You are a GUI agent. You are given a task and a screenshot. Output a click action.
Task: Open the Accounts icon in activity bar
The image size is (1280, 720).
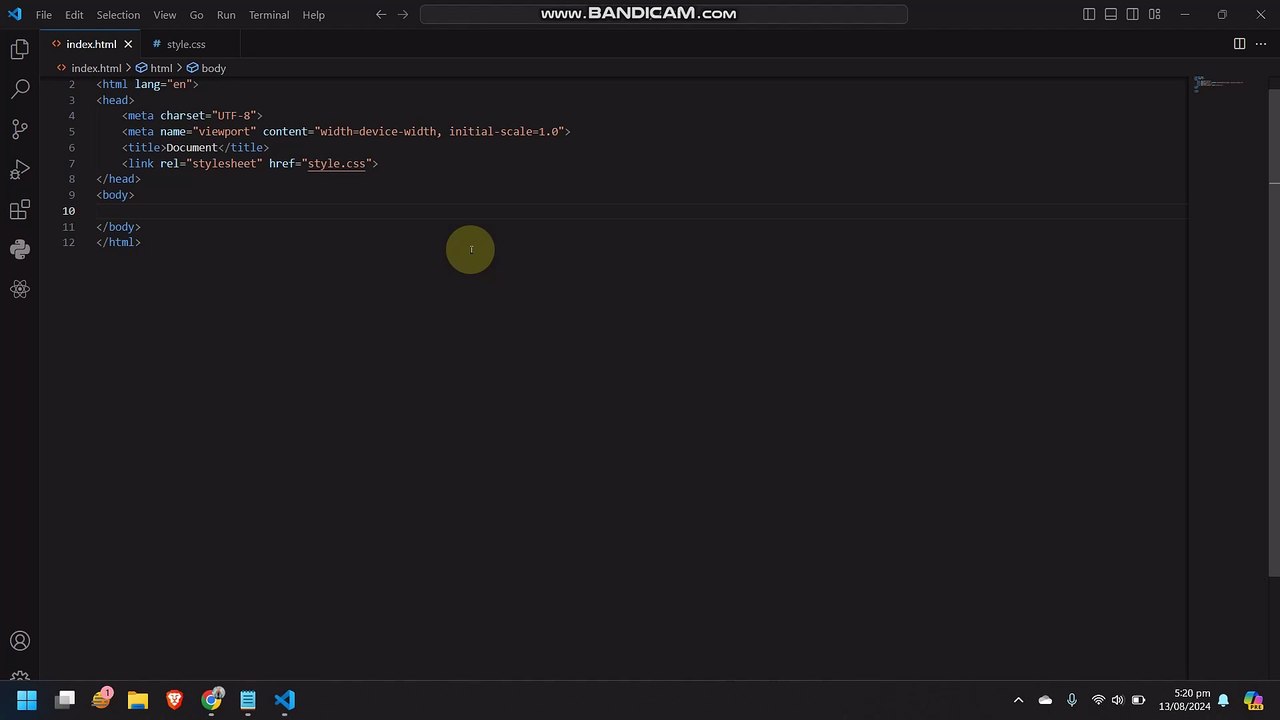click(20, 641)
